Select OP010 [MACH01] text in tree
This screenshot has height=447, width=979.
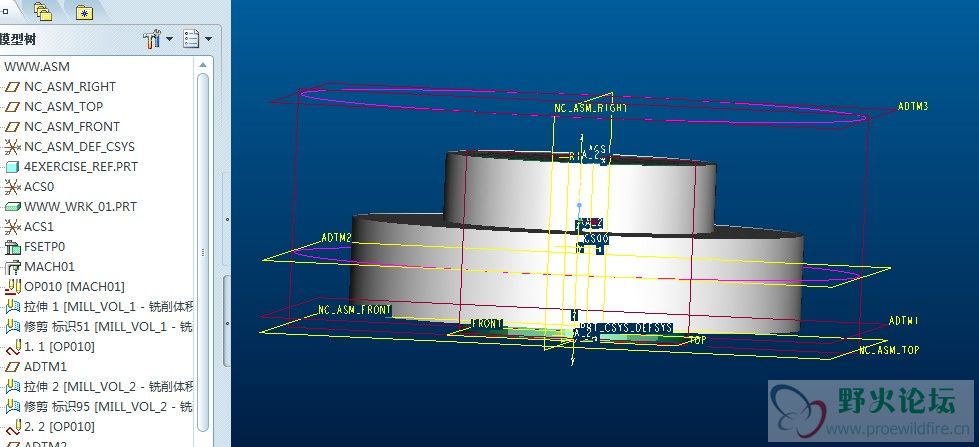pyautogui.click(x=74, y=287)
